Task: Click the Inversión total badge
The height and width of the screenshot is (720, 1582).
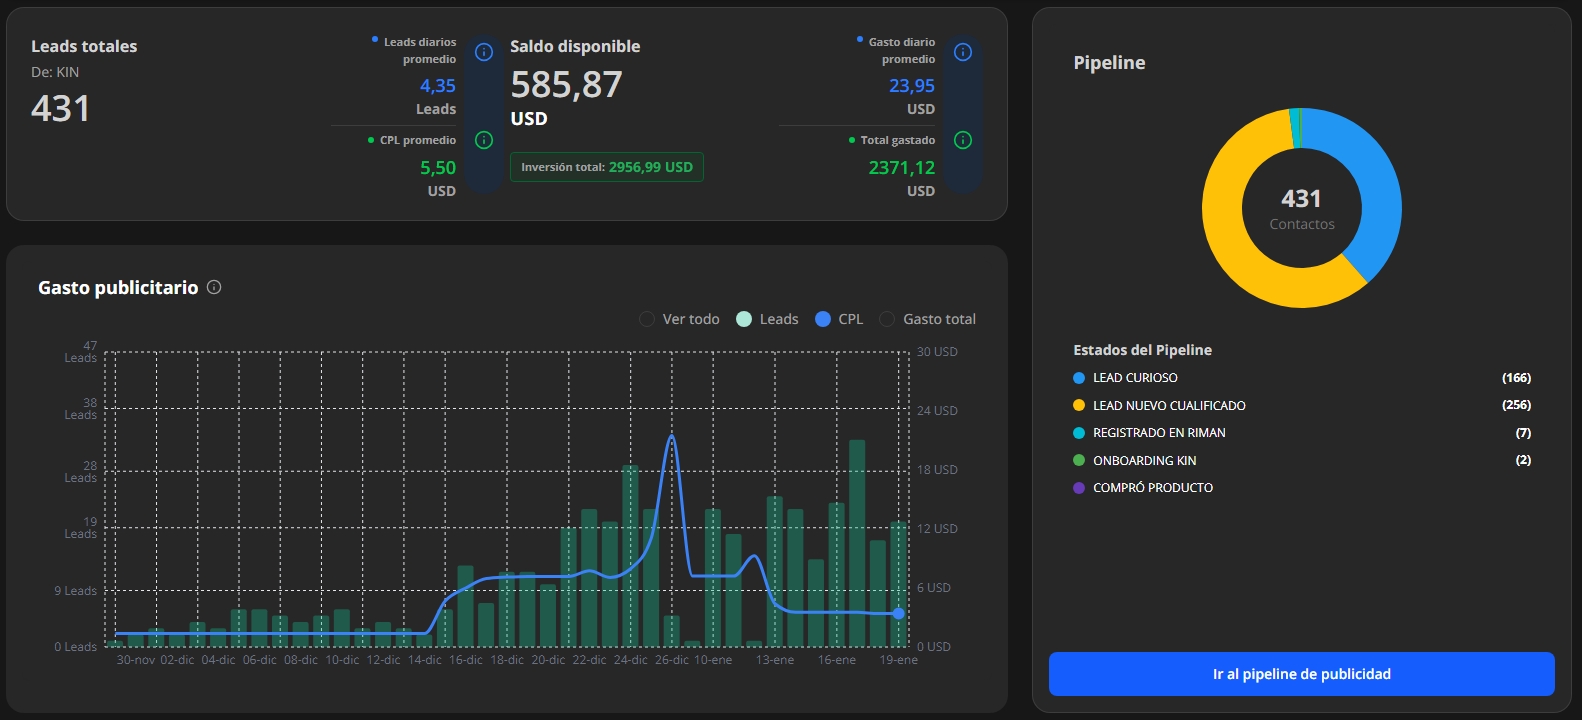Action: (x=606, y=167)
